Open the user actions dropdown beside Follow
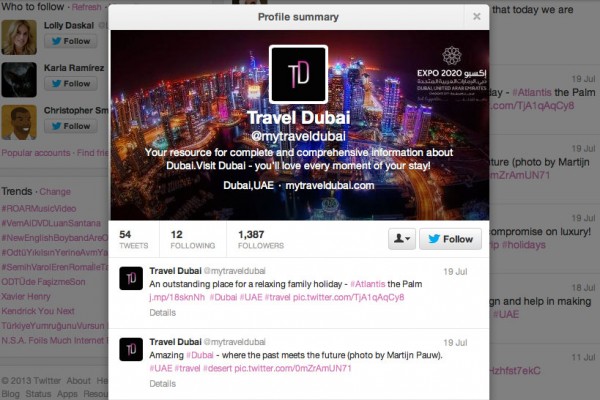 402,239
